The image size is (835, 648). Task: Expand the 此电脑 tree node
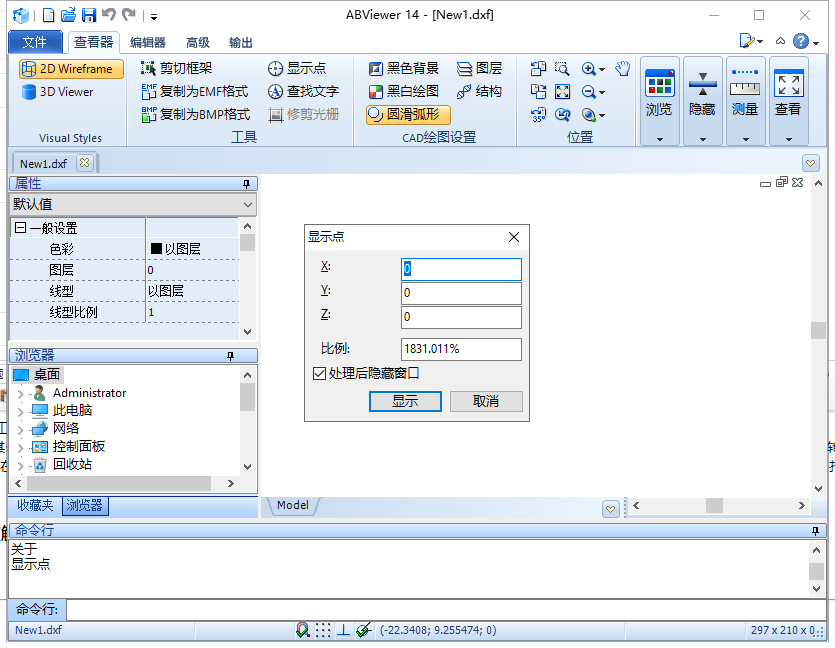20,410
